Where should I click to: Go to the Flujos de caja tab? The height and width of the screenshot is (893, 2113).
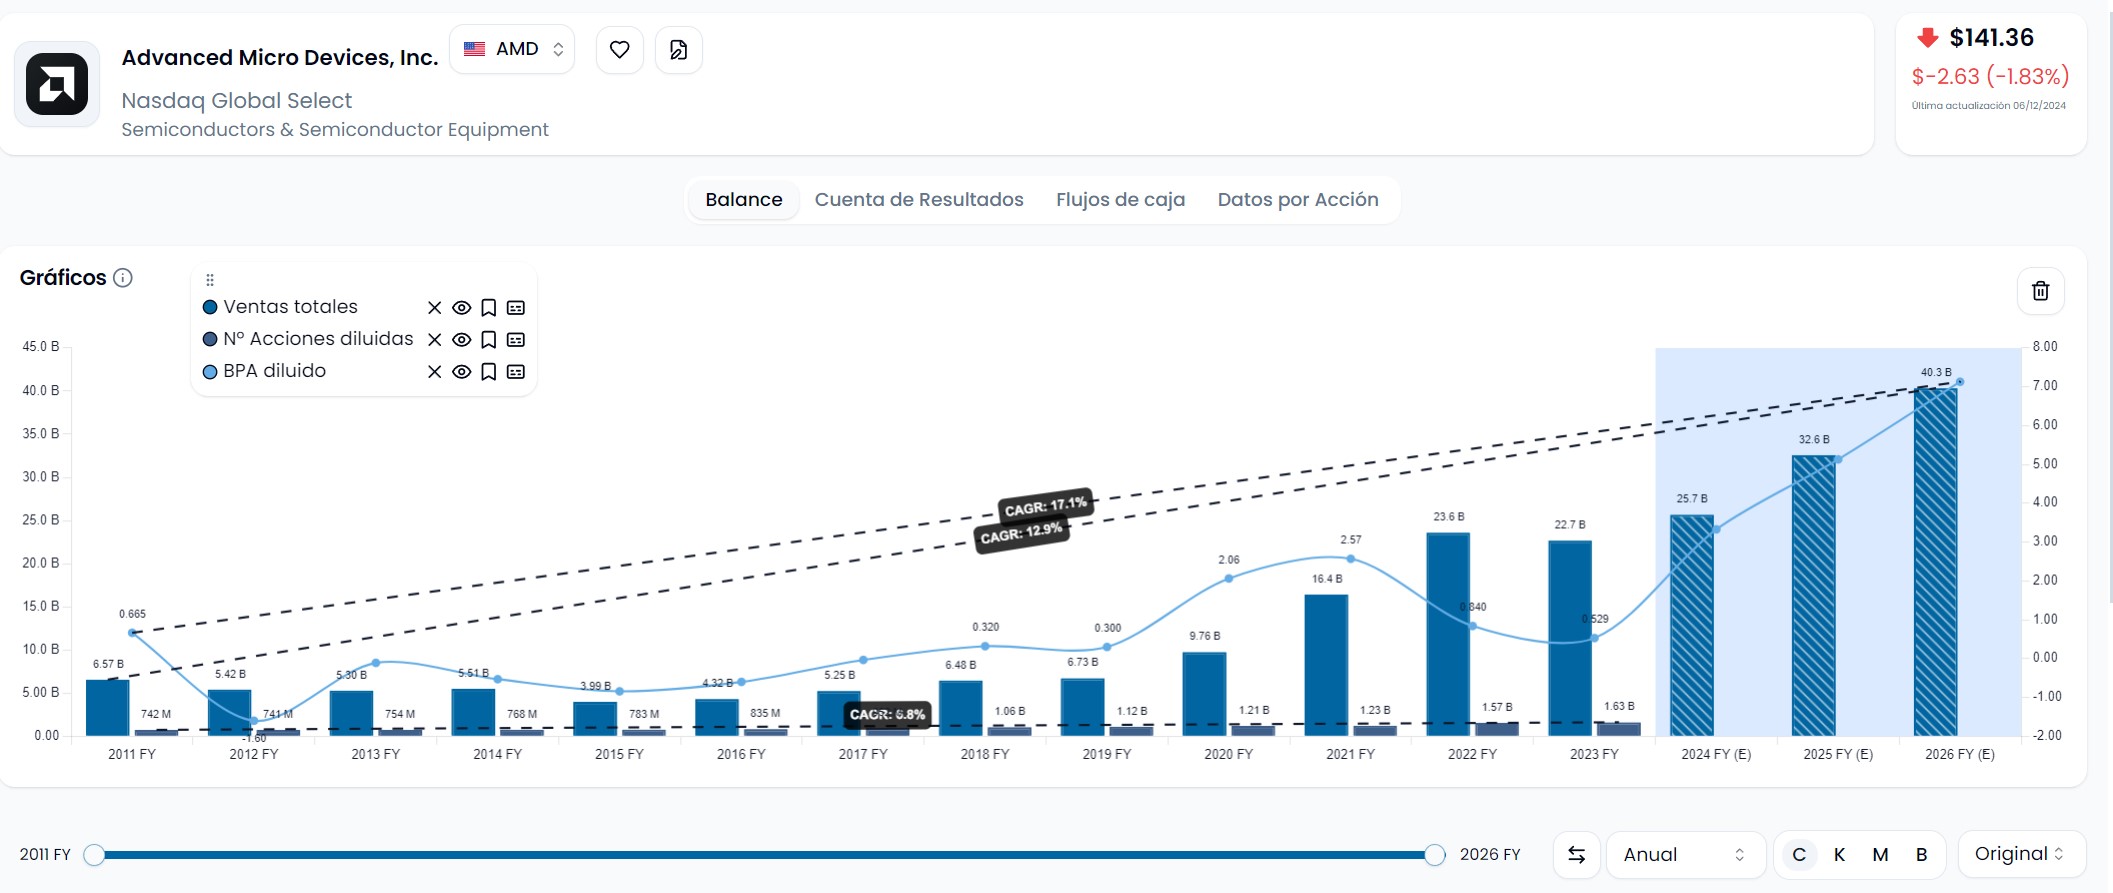(1120, 200)
